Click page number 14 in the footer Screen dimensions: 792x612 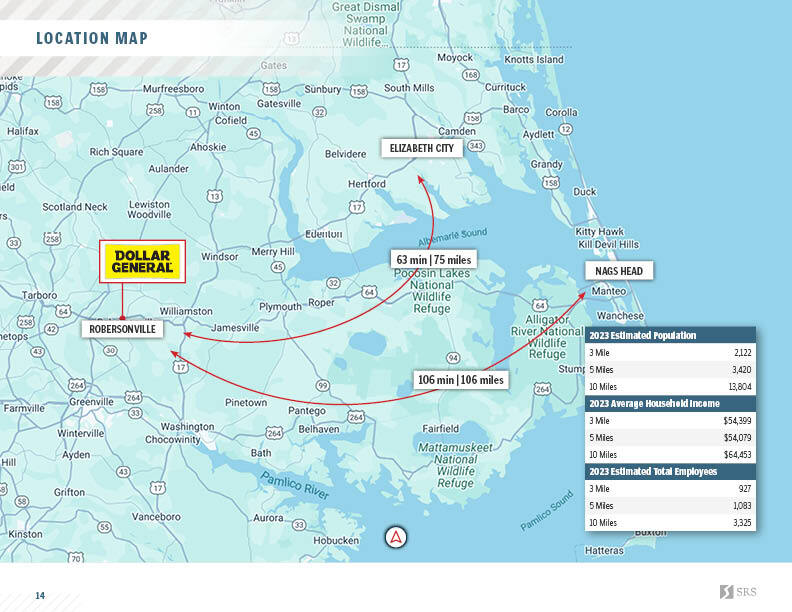[x=40, y=596]
